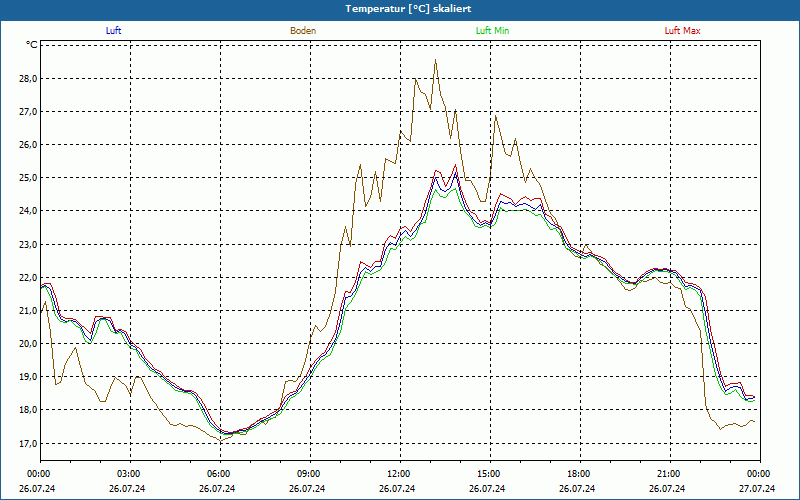800x500 pixels.
Task: Click the 21:00 time axis label
Action: click(668, 474)
